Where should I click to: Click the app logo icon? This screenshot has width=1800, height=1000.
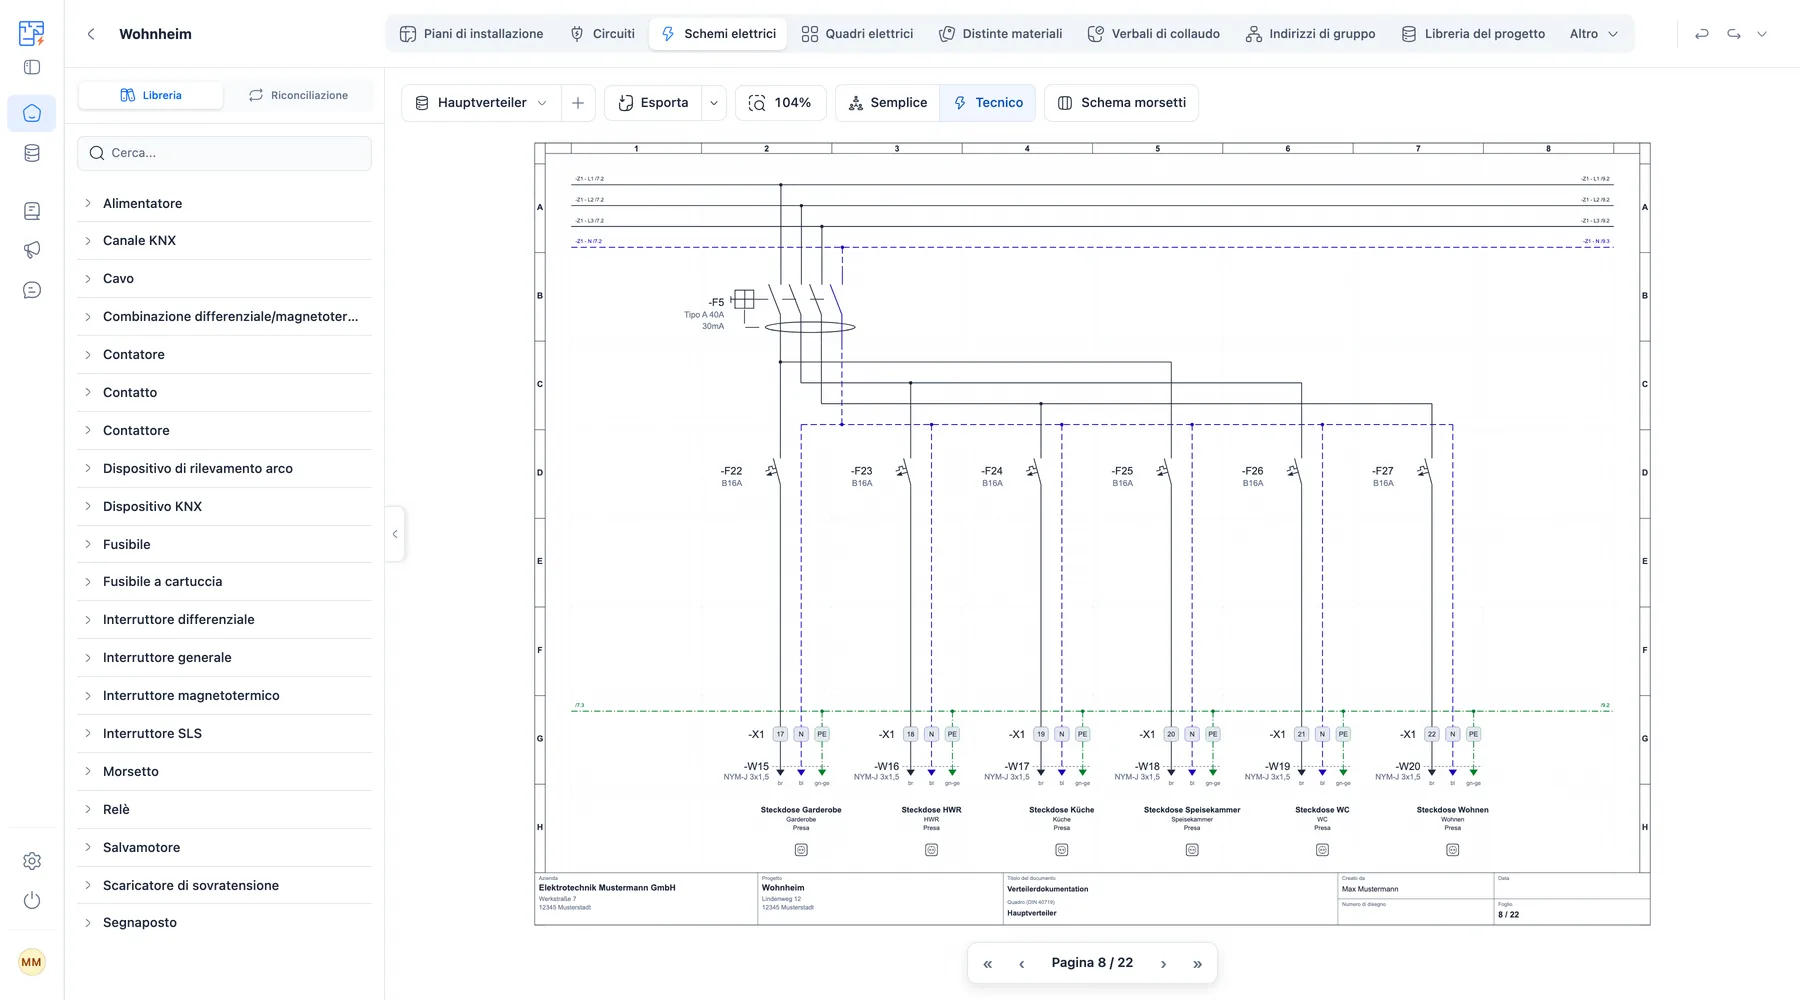(32, 33)
